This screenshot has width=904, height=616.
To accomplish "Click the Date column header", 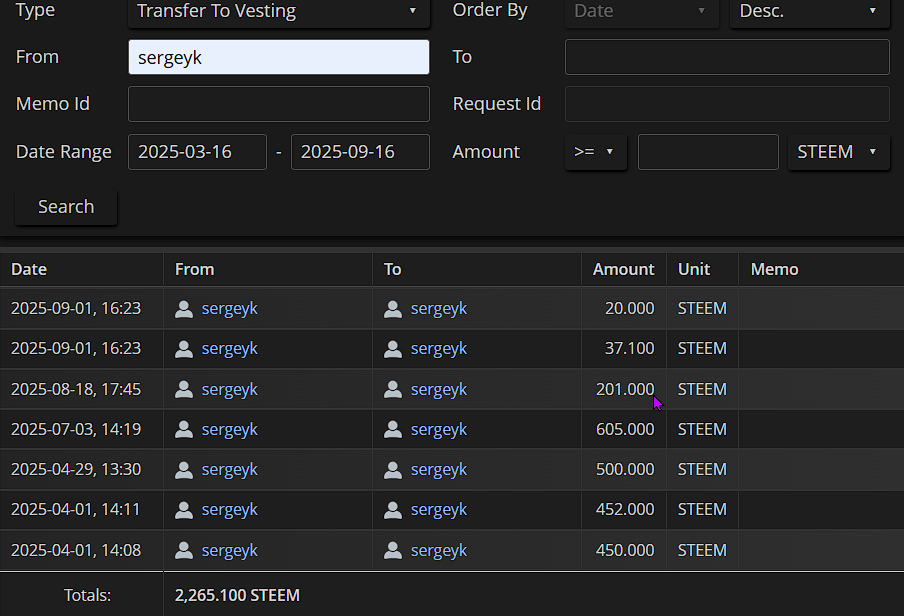I will point(29,269).
